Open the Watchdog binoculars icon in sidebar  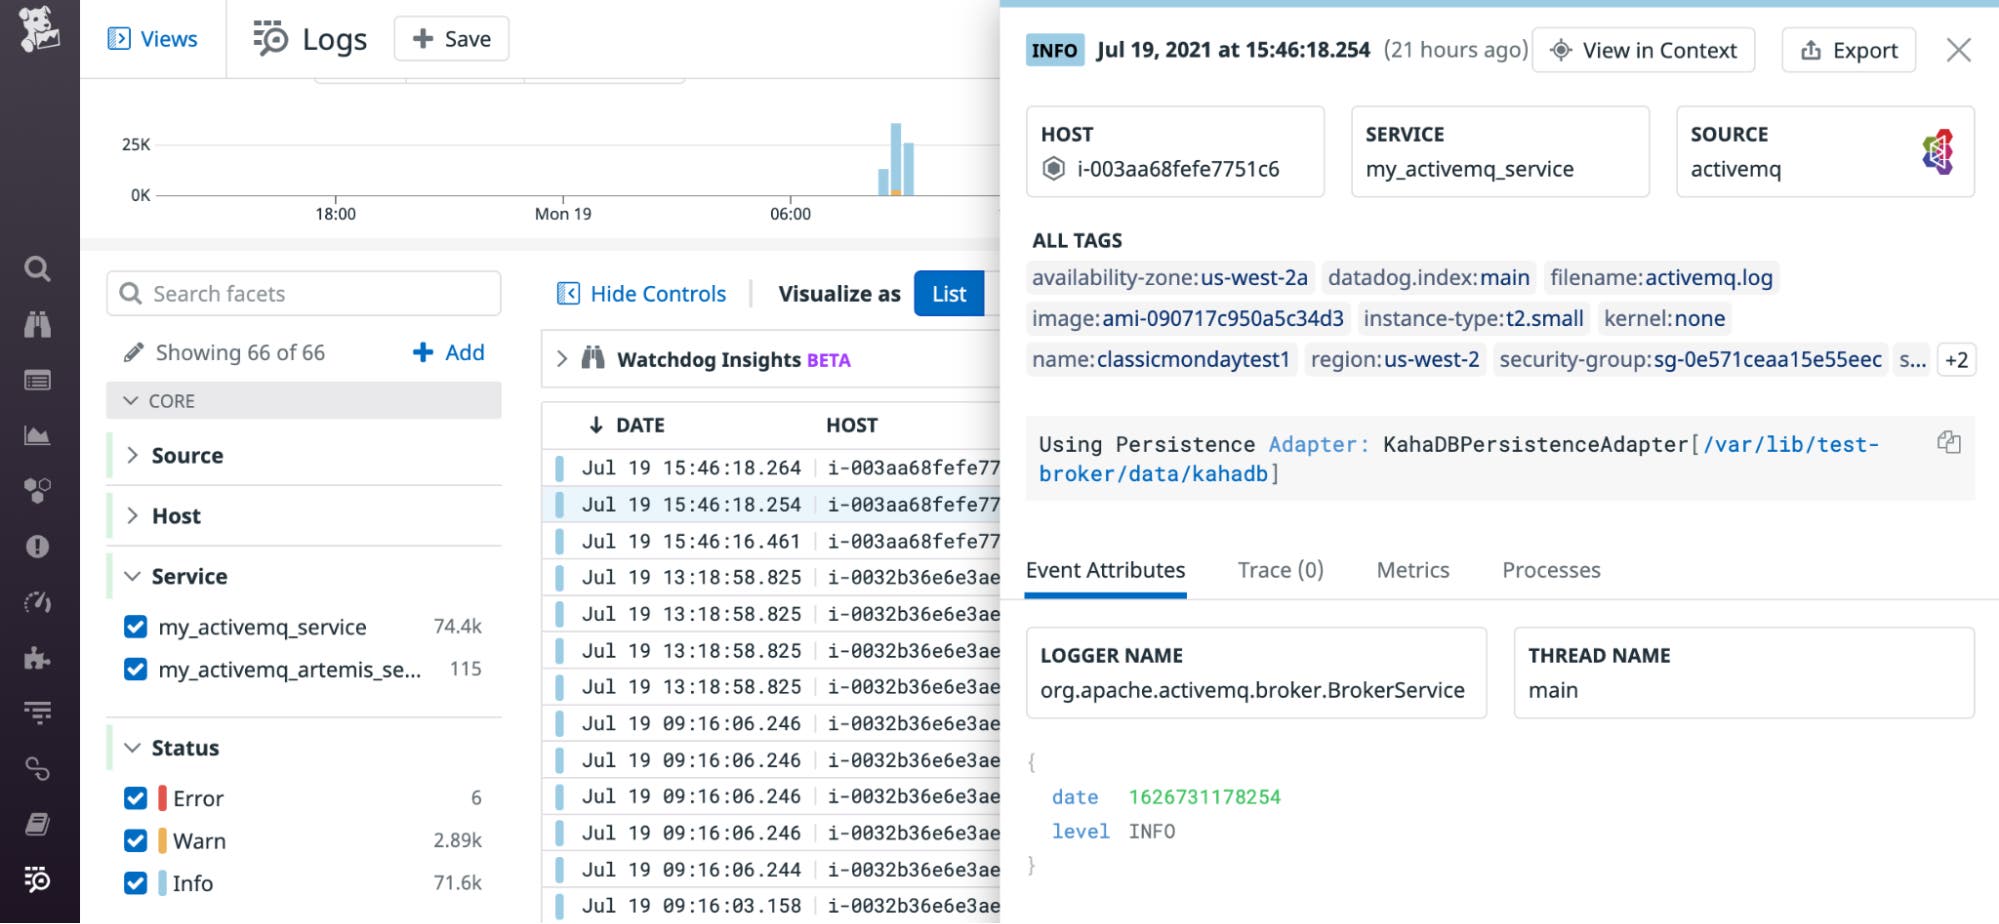37,324
